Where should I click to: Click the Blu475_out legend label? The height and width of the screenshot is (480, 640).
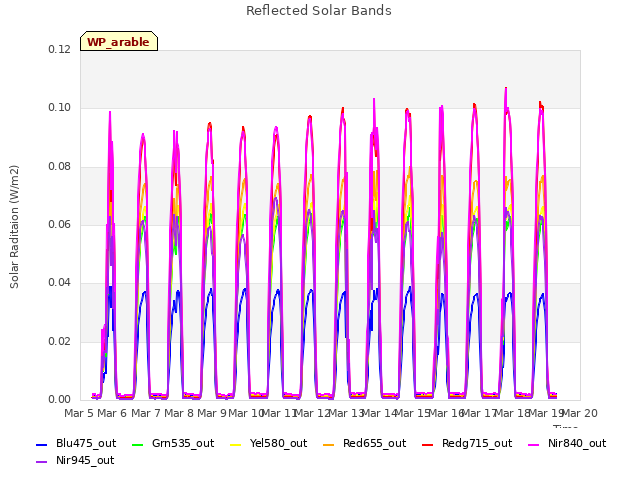point(86,443)
